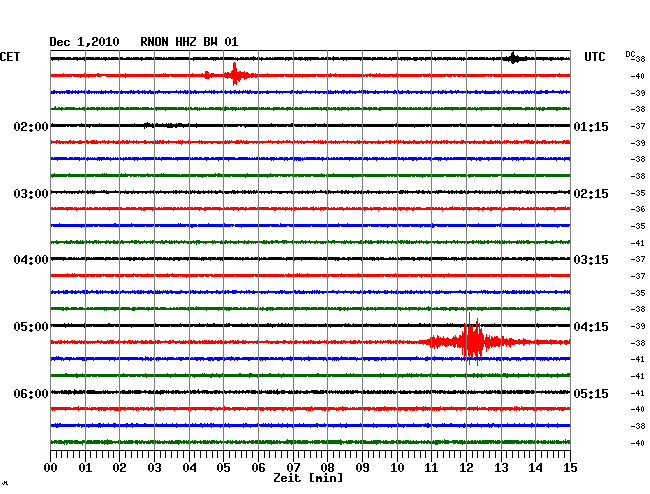Click minute "07" on the time axis

pyautogui.click(x=293, y=468)
